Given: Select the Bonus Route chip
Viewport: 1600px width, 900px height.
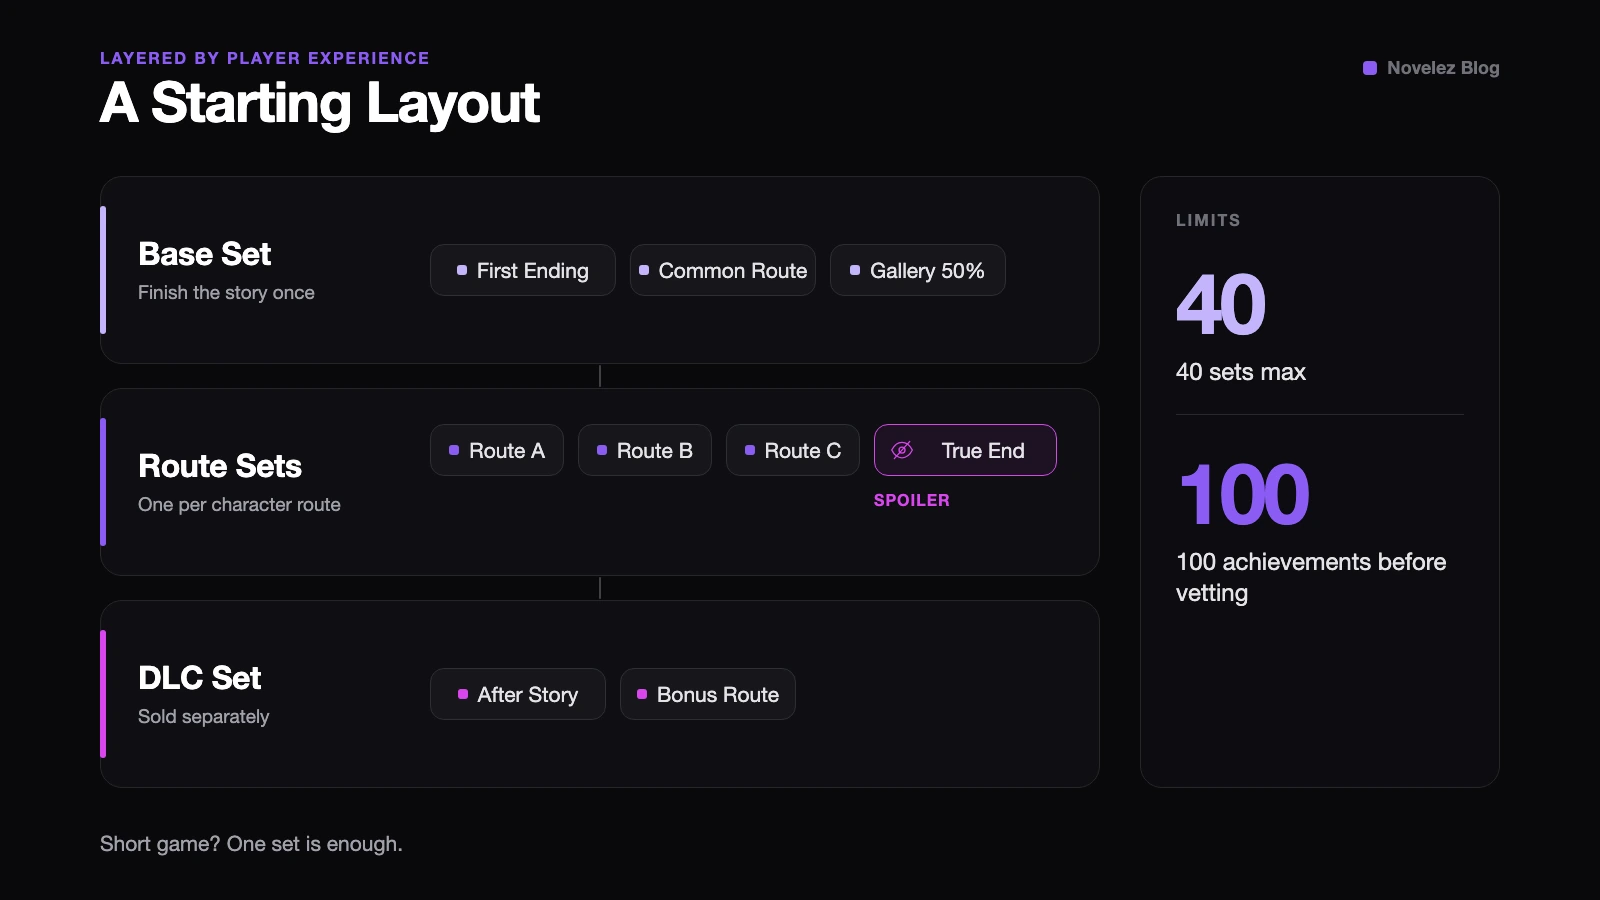Looking at the screenshot, I should [x=708, y=694].
